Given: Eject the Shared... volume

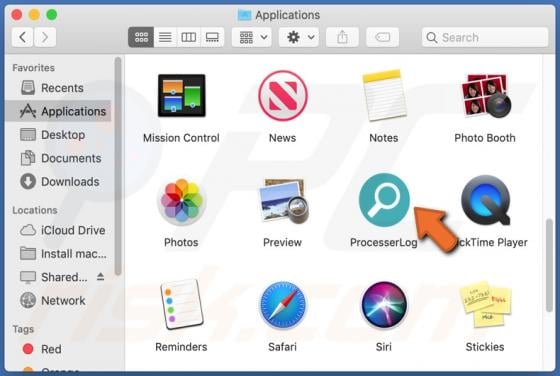Looking at the screenshot, I should click(100, 277).
